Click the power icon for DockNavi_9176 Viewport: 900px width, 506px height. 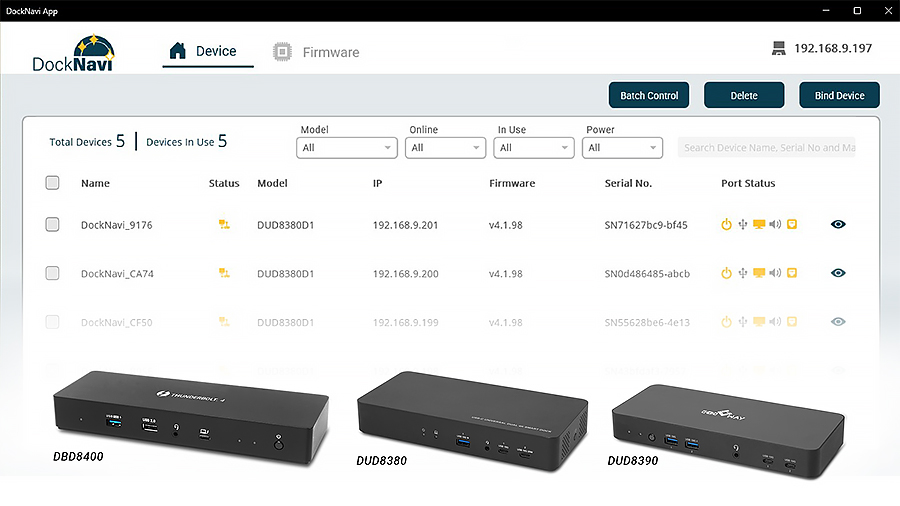tap(727, 225)
